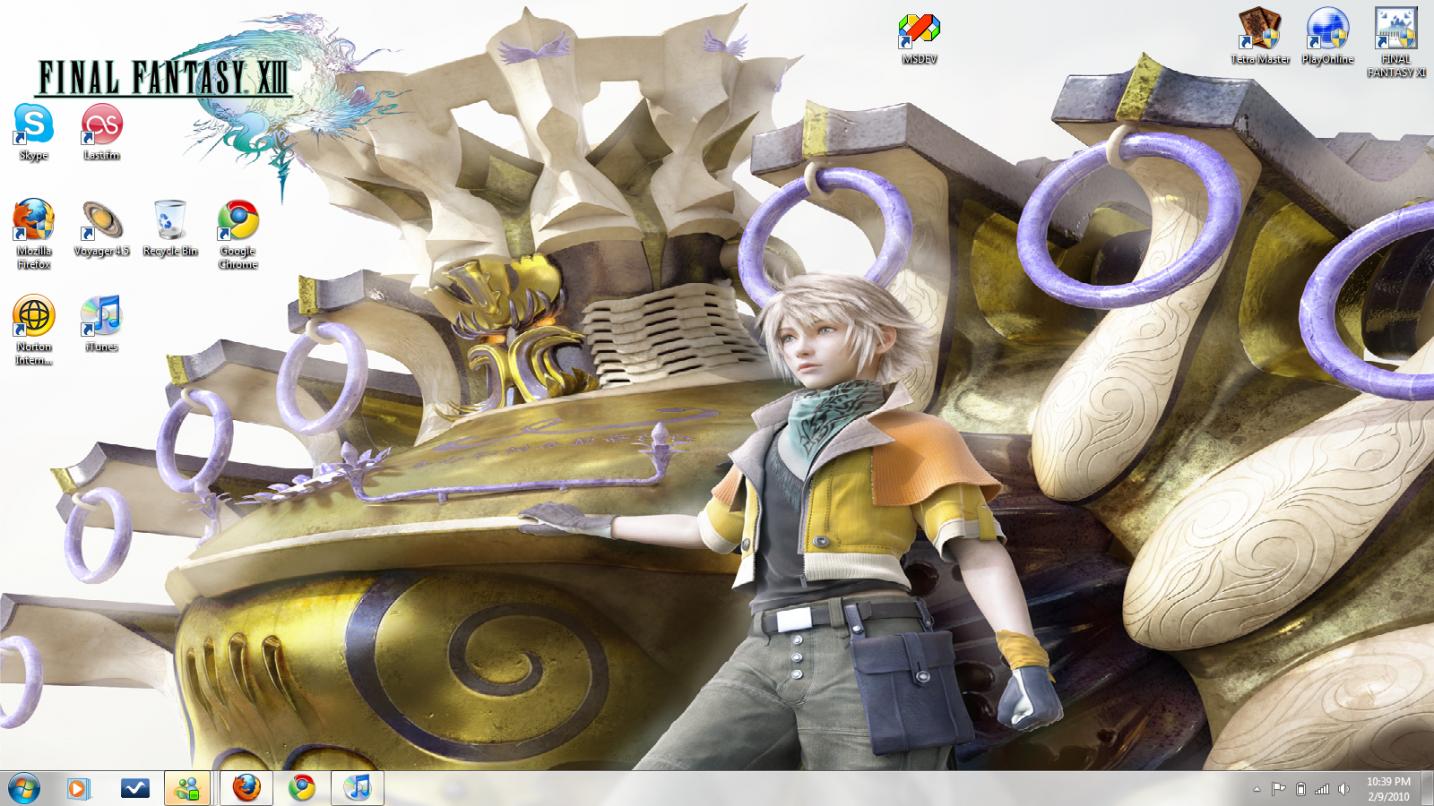Screen dimensions: 1434x806
Task: Click the Show desktop button
Action: [1426, 788]
